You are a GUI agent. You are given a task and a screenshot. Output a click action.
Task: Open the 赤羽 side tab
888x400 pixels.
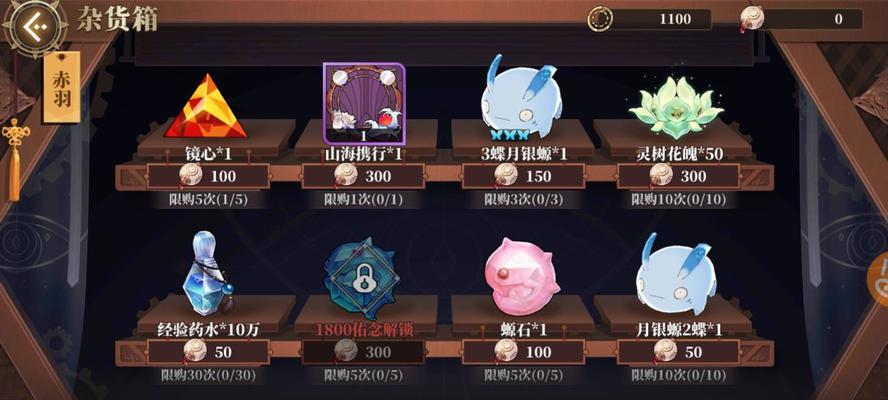pos(62,88)
